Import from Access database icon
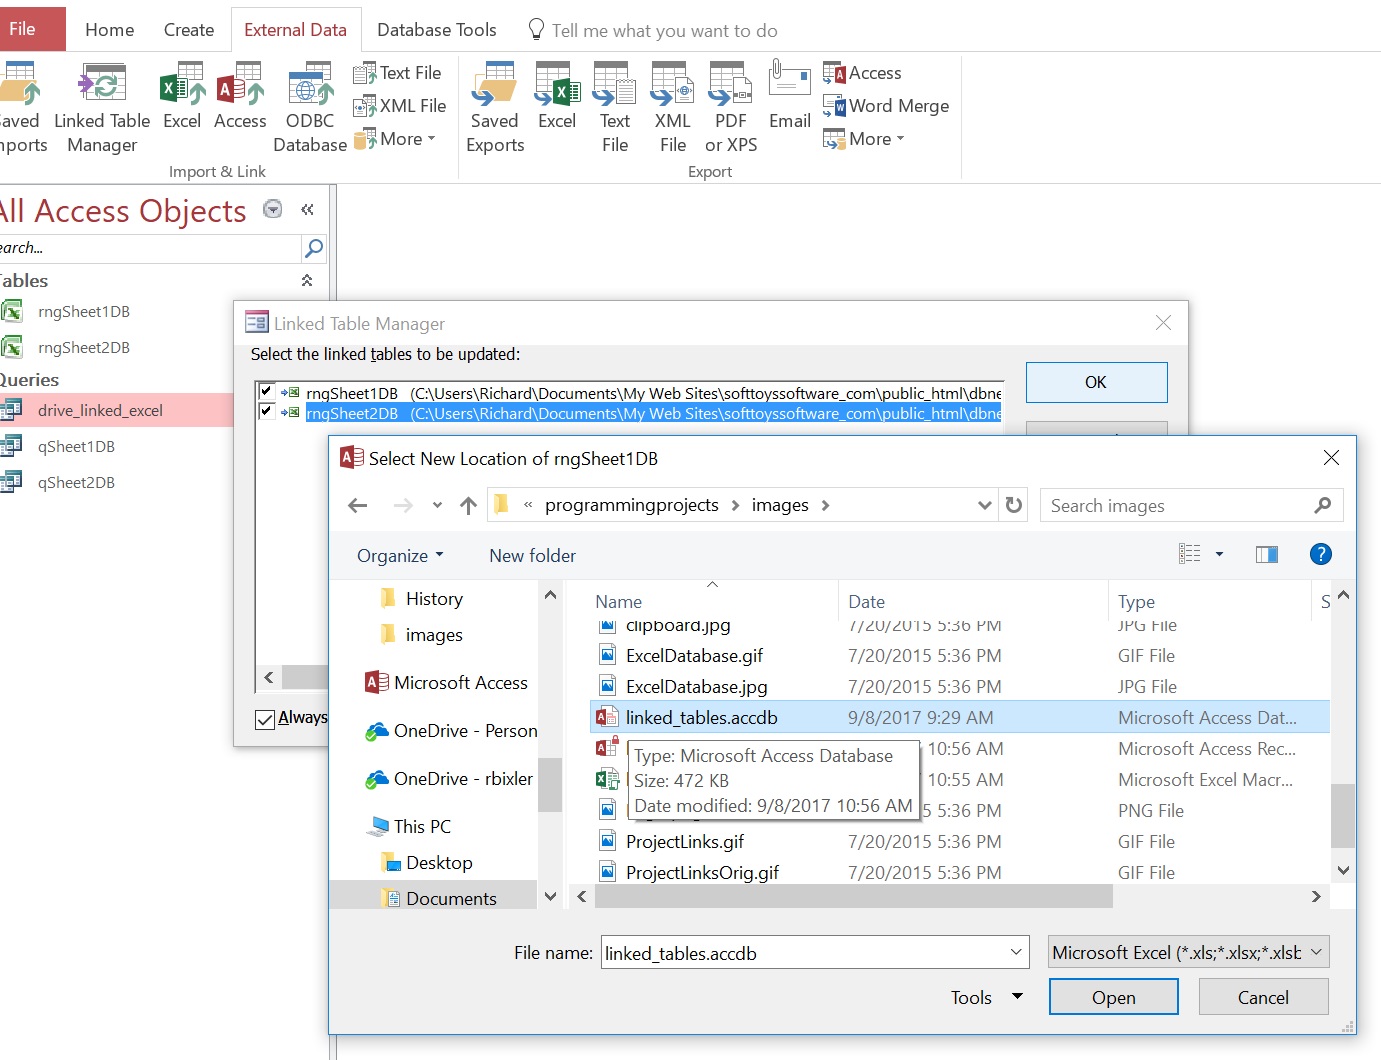The height and width of the screenshot is (1060, 1381). (240, 97)
